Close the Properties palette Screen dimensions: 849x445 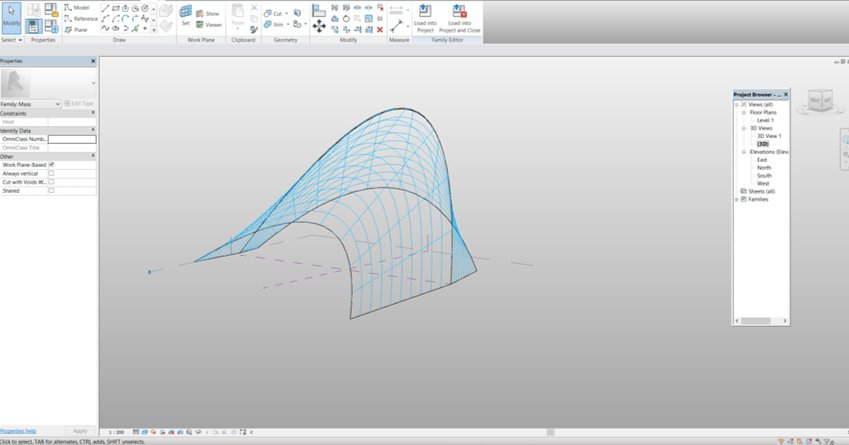click(x=93, y=61)
